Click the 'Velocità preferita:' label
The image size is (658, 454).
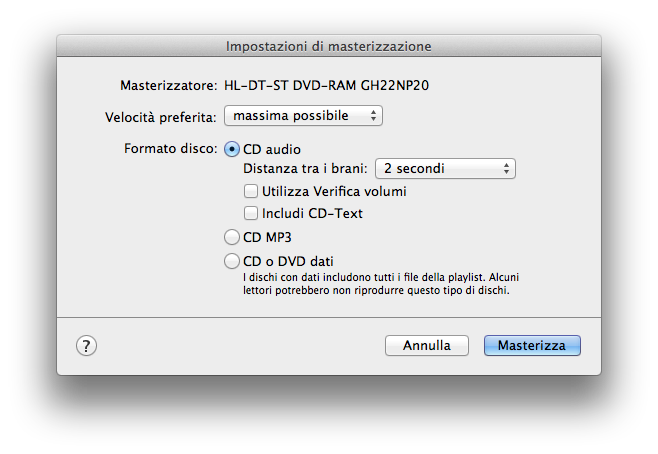(160, 117)
